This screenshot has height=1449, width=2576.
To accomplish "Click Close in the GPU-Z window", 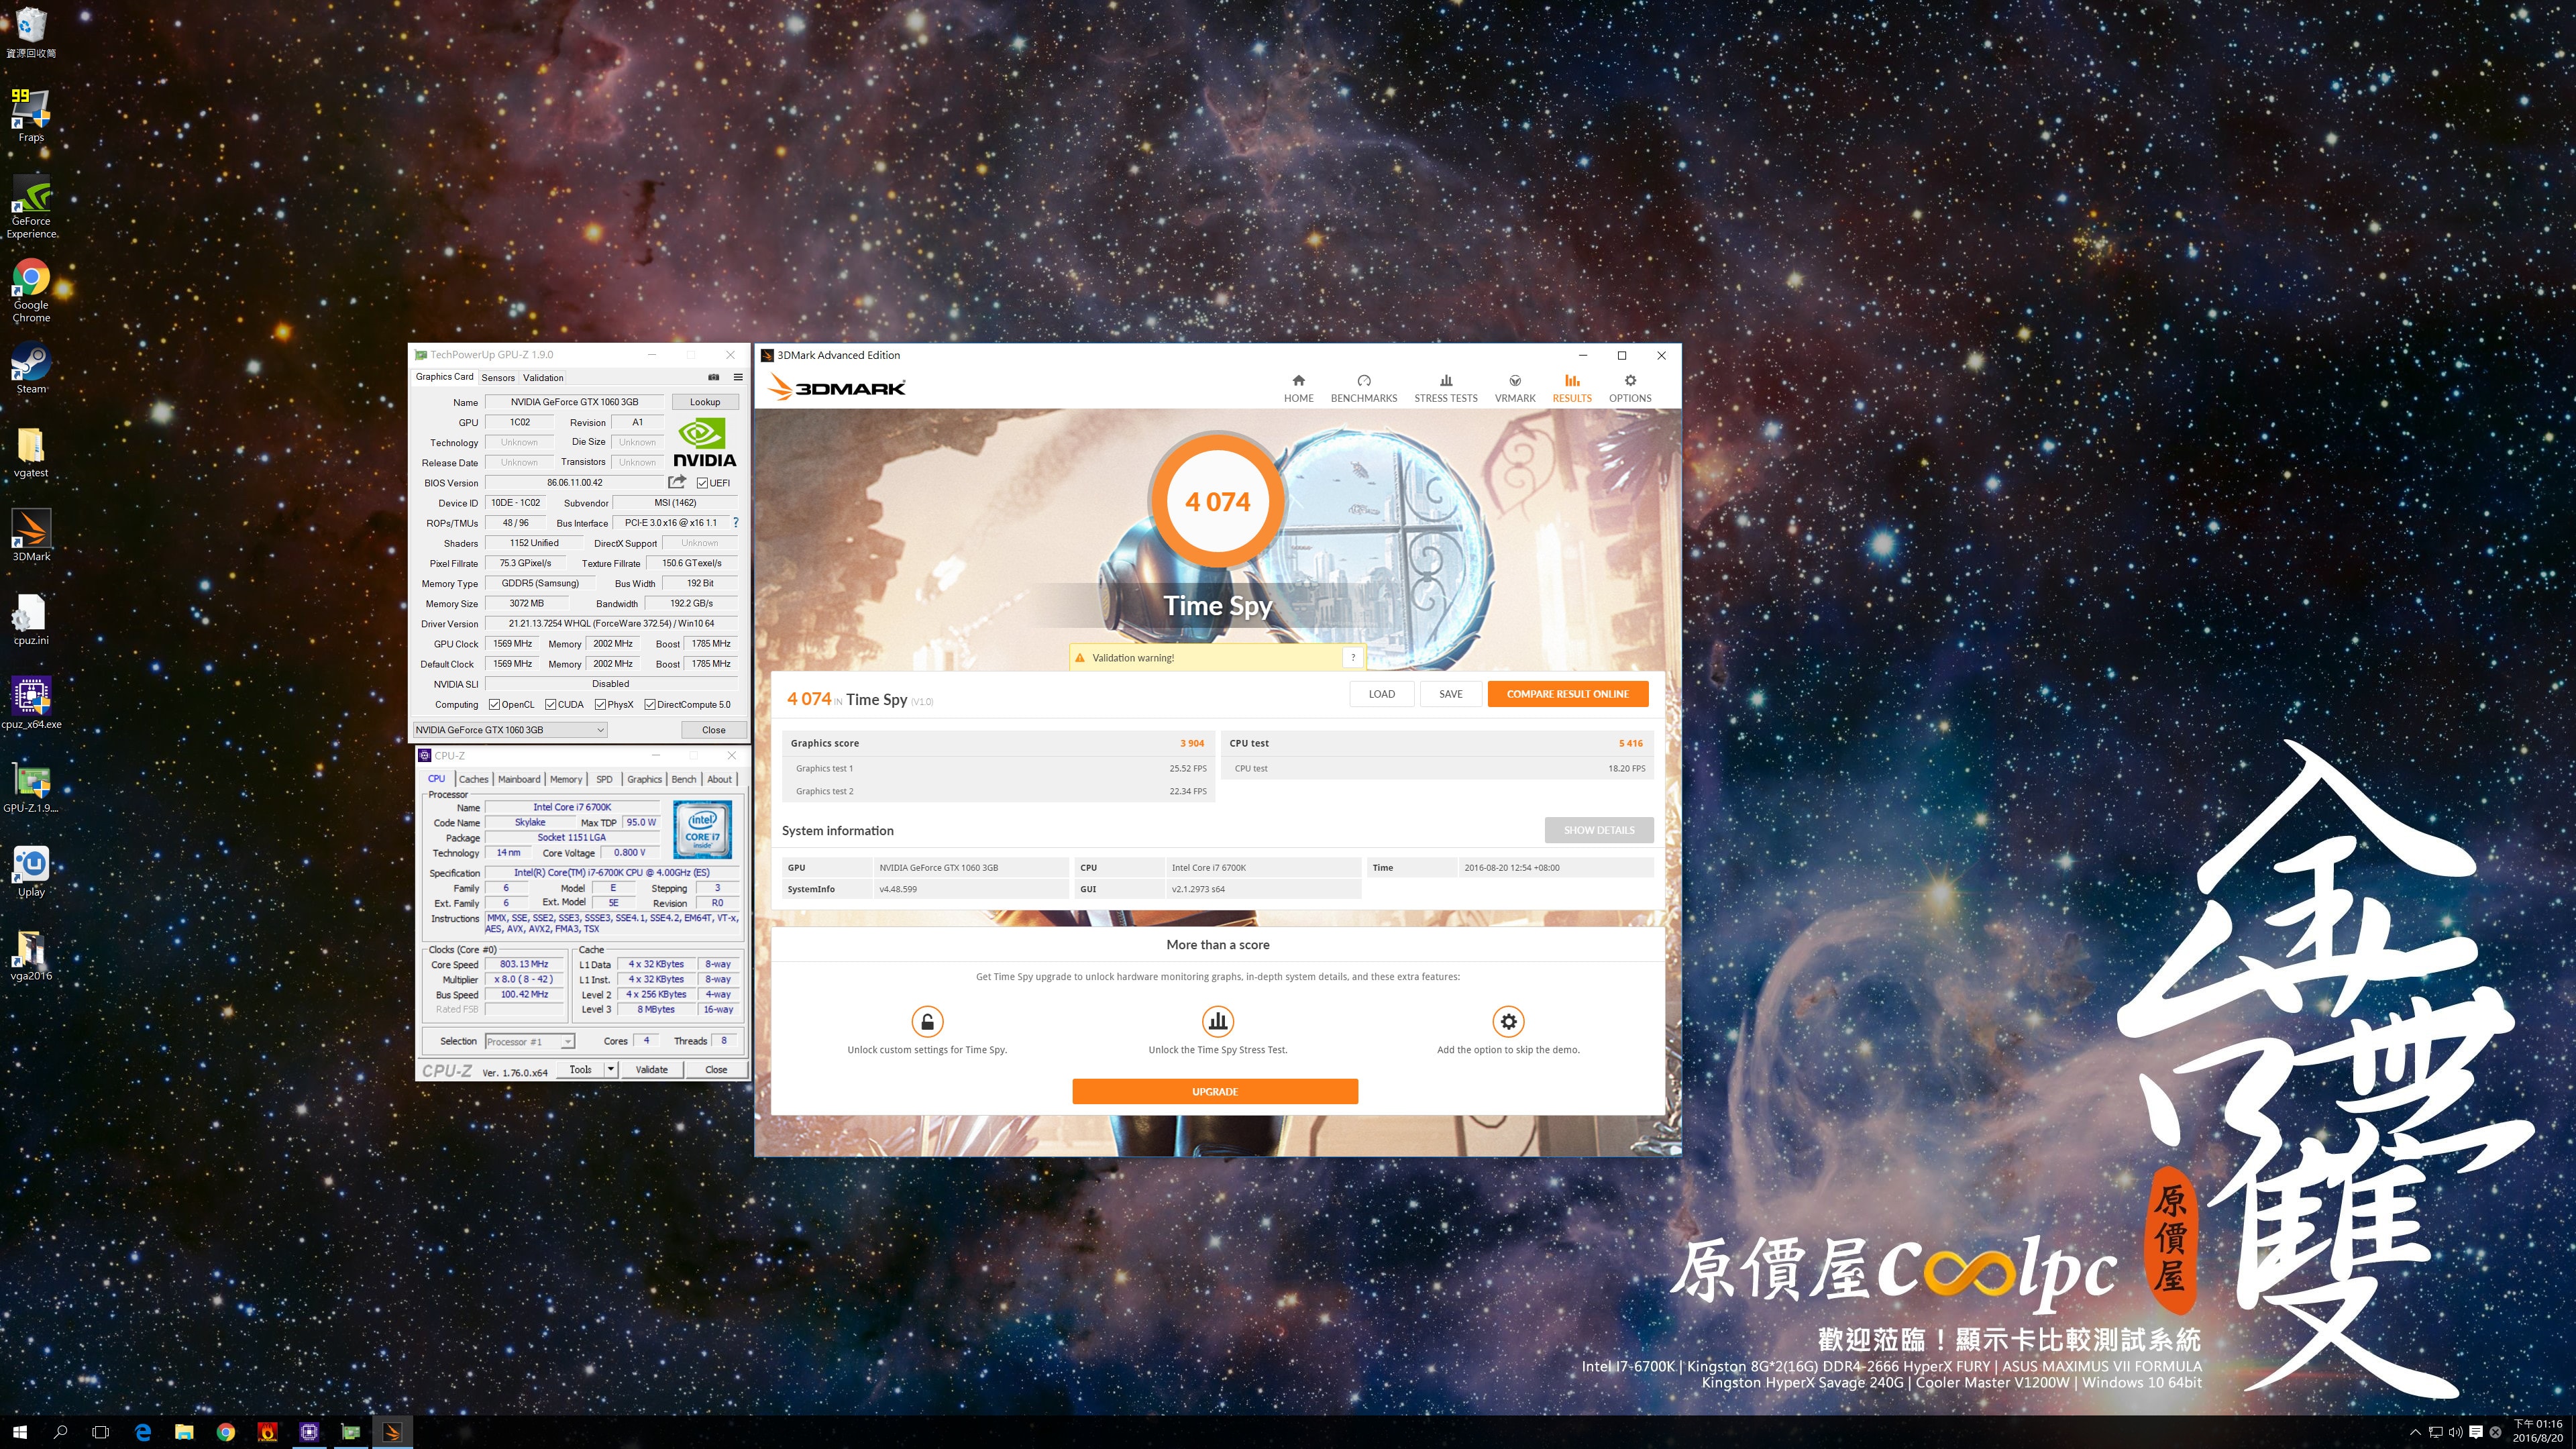I will 714,730.
